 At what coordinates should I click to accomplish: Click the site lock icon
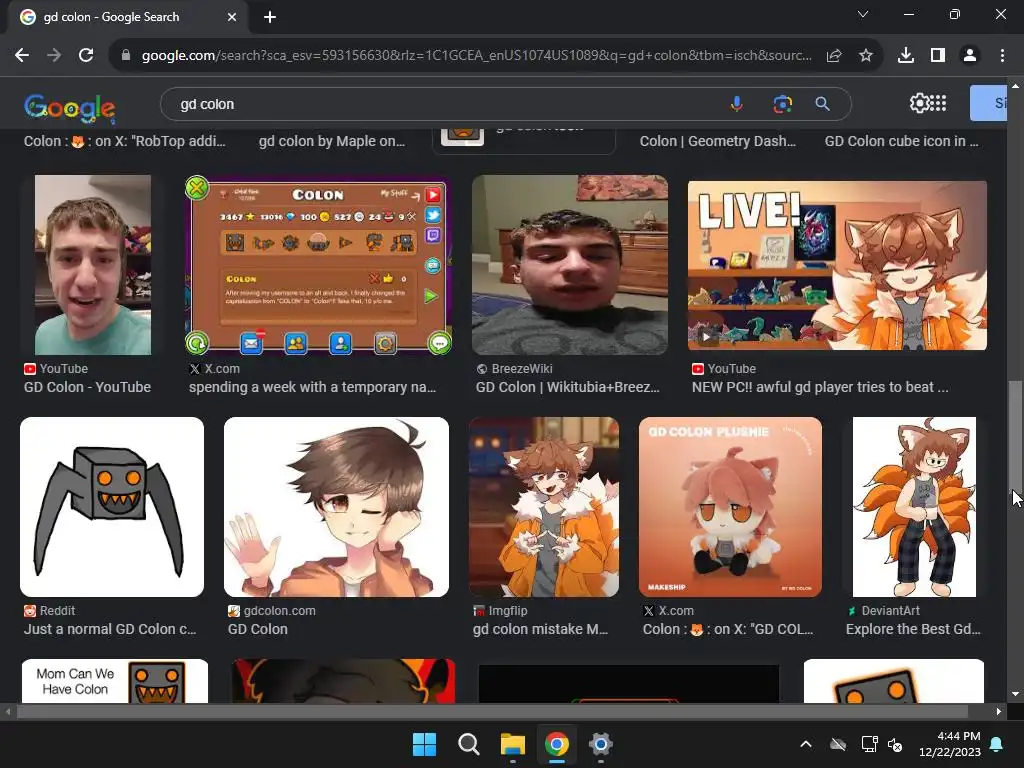[x=126, y=56]
